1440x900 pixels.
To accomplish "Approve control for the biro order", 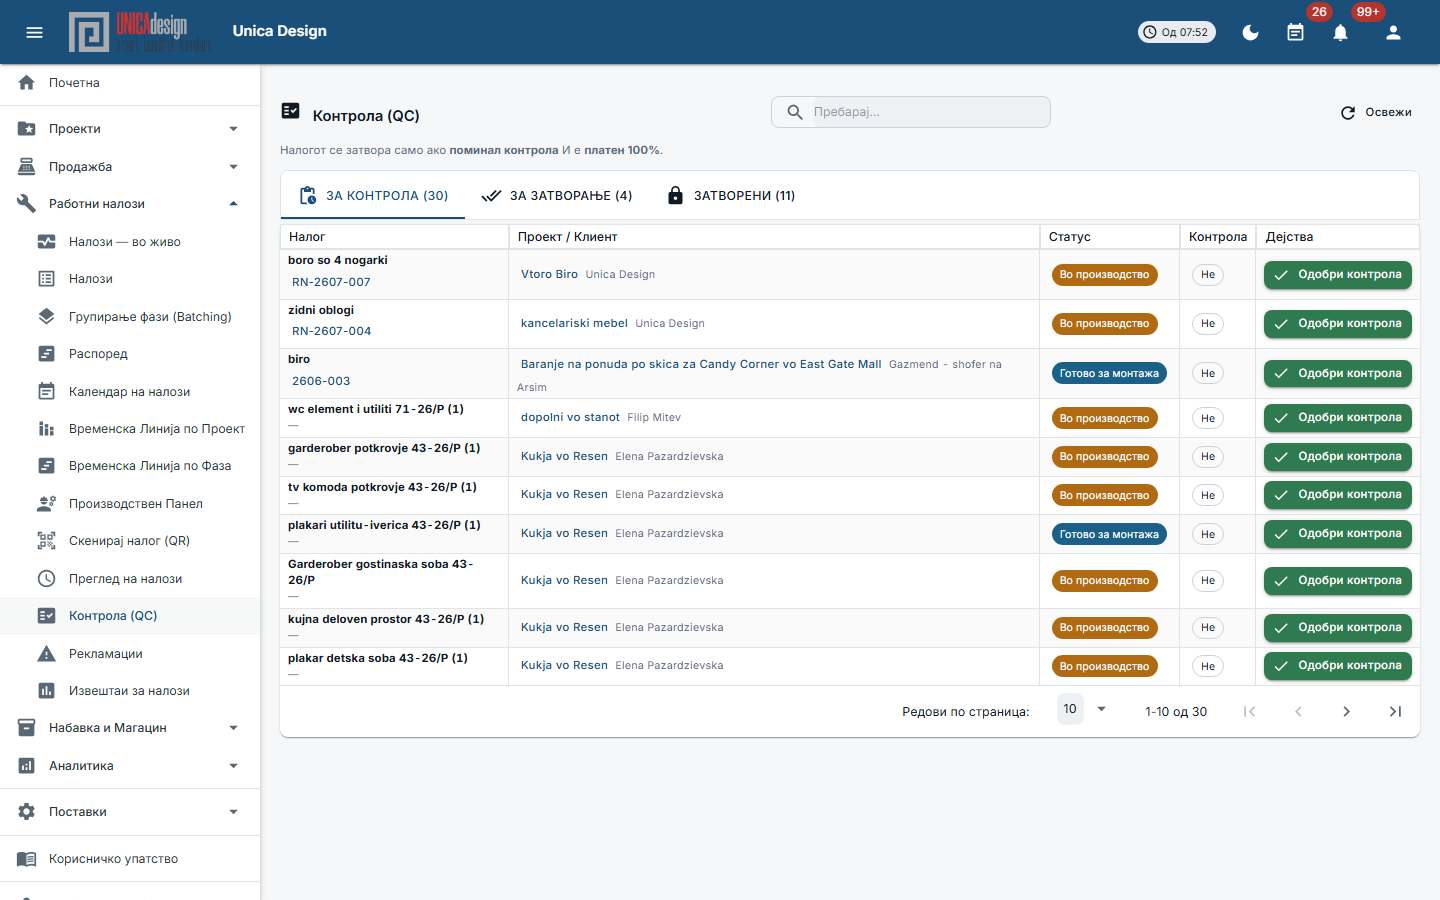I will 1338,374.
